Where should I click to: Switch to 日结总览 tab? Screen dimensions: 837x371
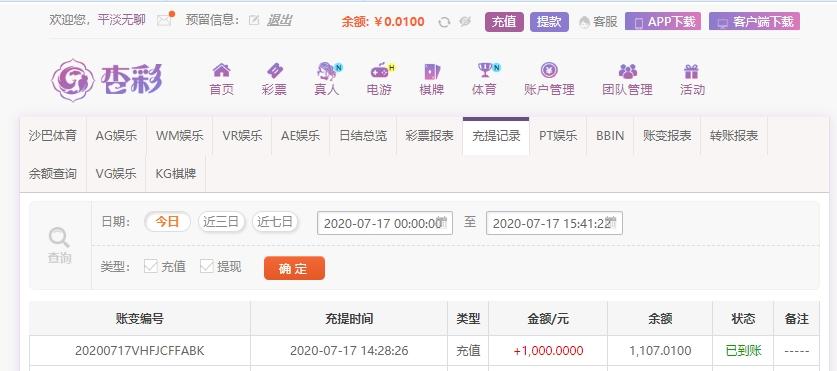(363, 136)
